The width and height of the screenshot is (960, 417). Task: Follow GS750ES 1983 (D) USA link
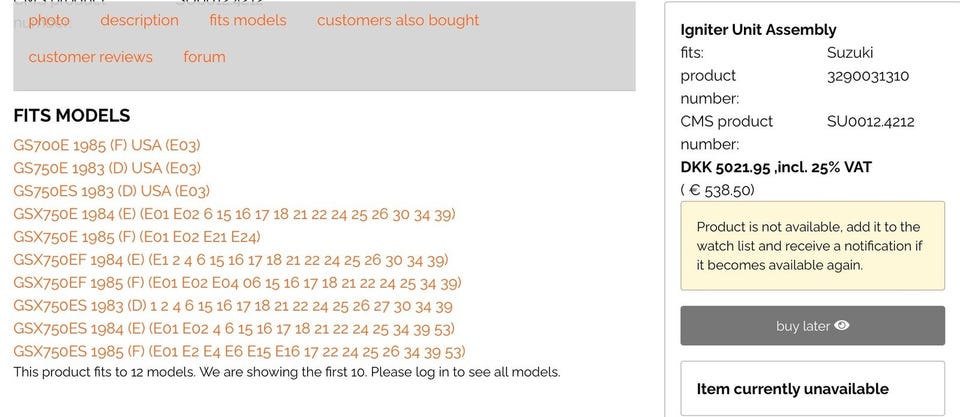tap(111, 191)
